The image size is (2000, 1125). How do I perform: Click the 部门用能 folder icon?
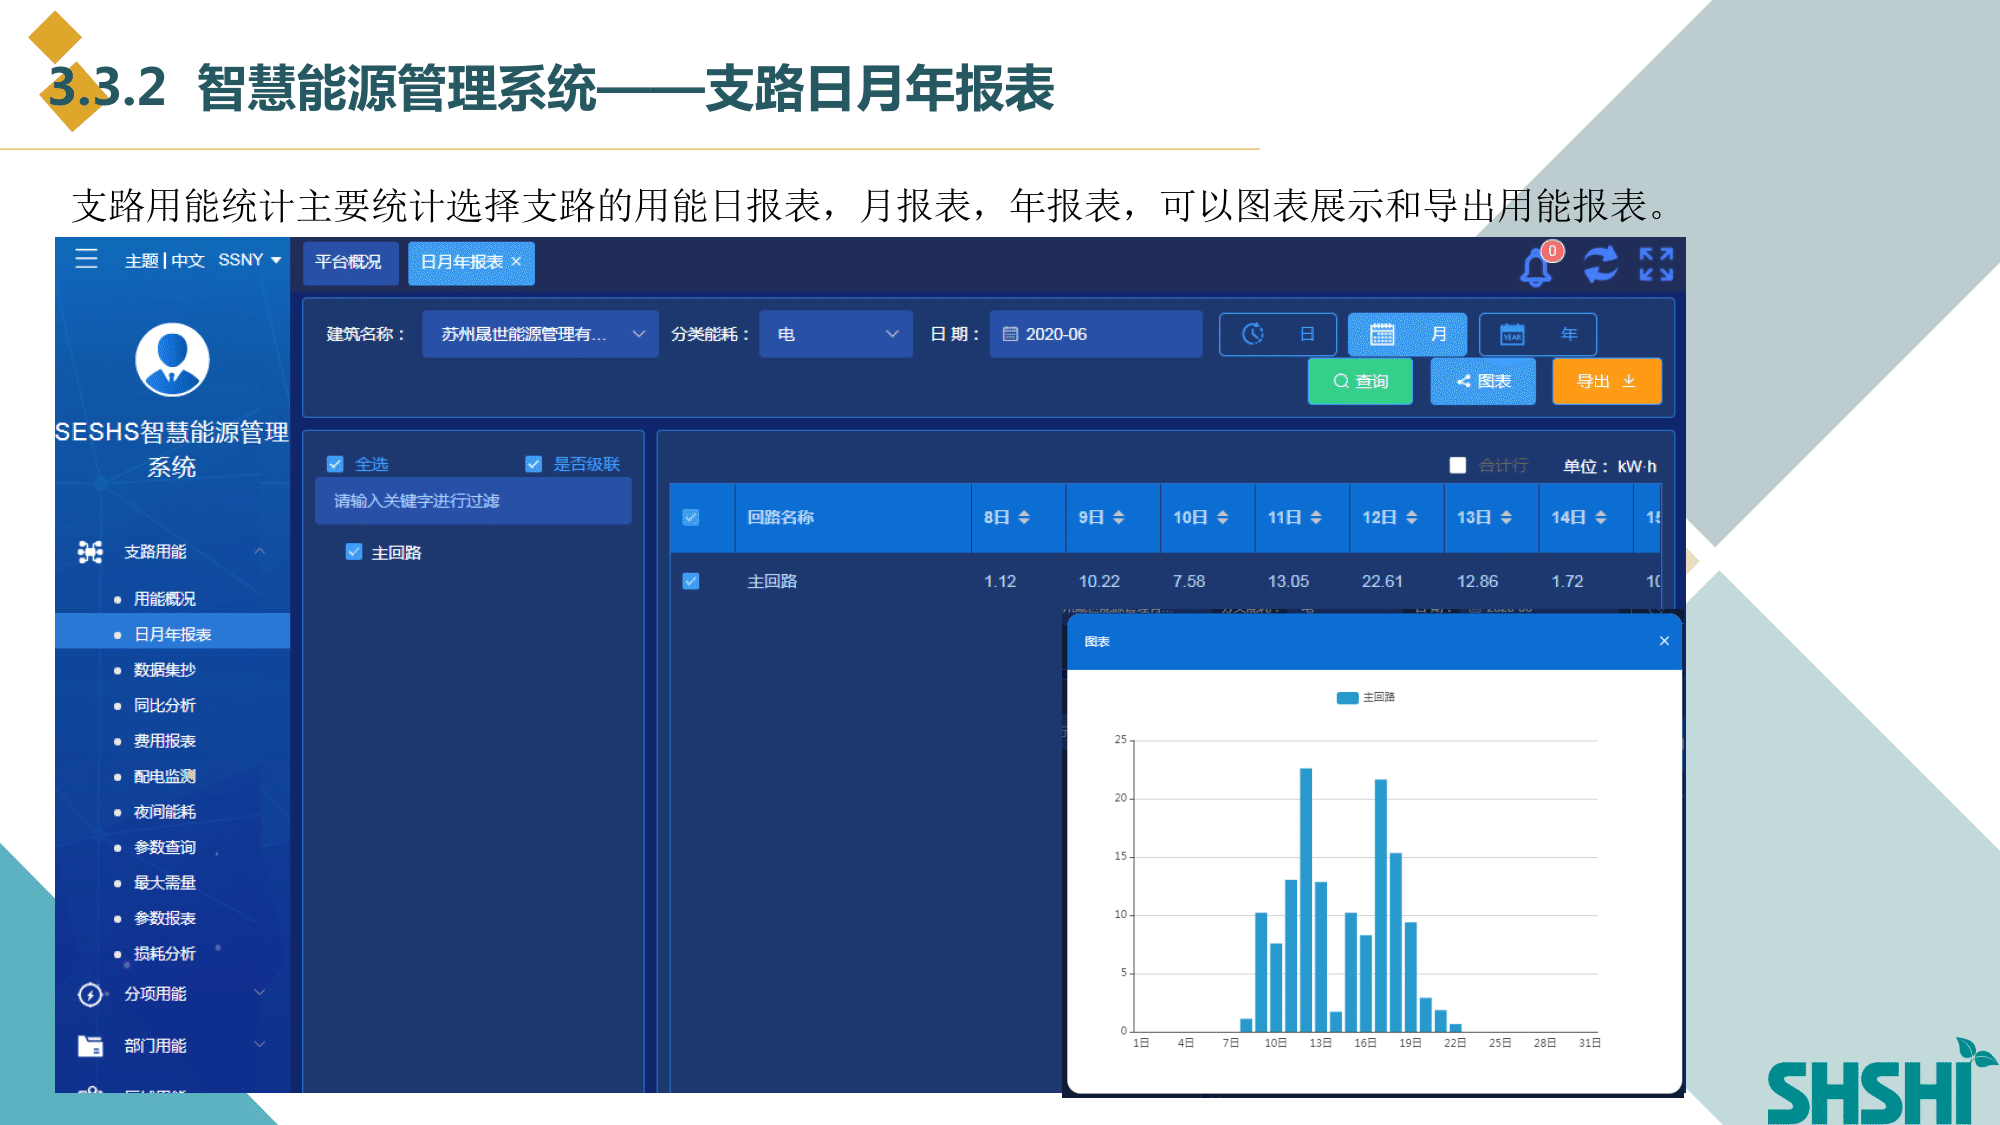tap(90, 1046)
